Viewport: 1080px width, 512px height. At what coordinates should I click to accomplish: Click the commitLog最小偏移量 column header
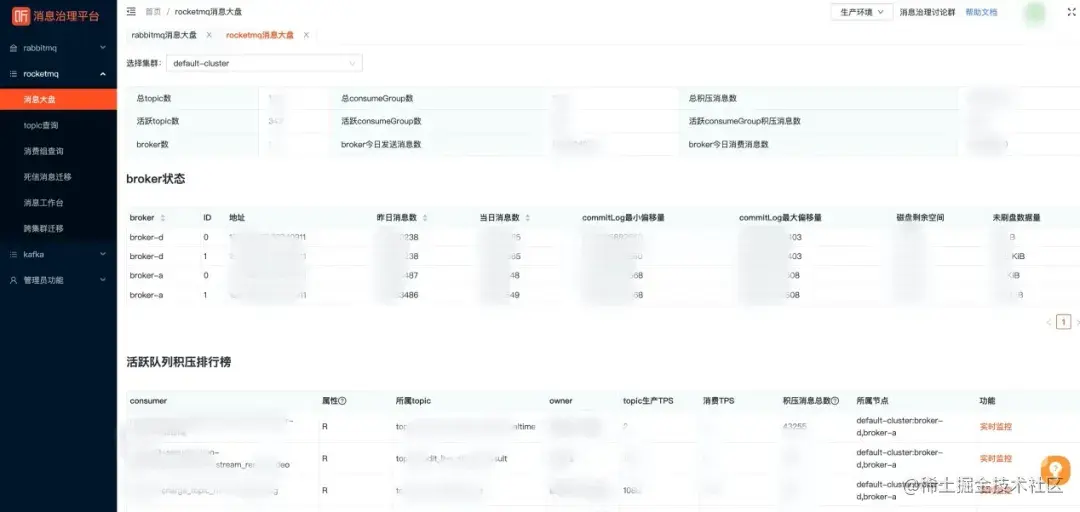(x=623, y=218)
